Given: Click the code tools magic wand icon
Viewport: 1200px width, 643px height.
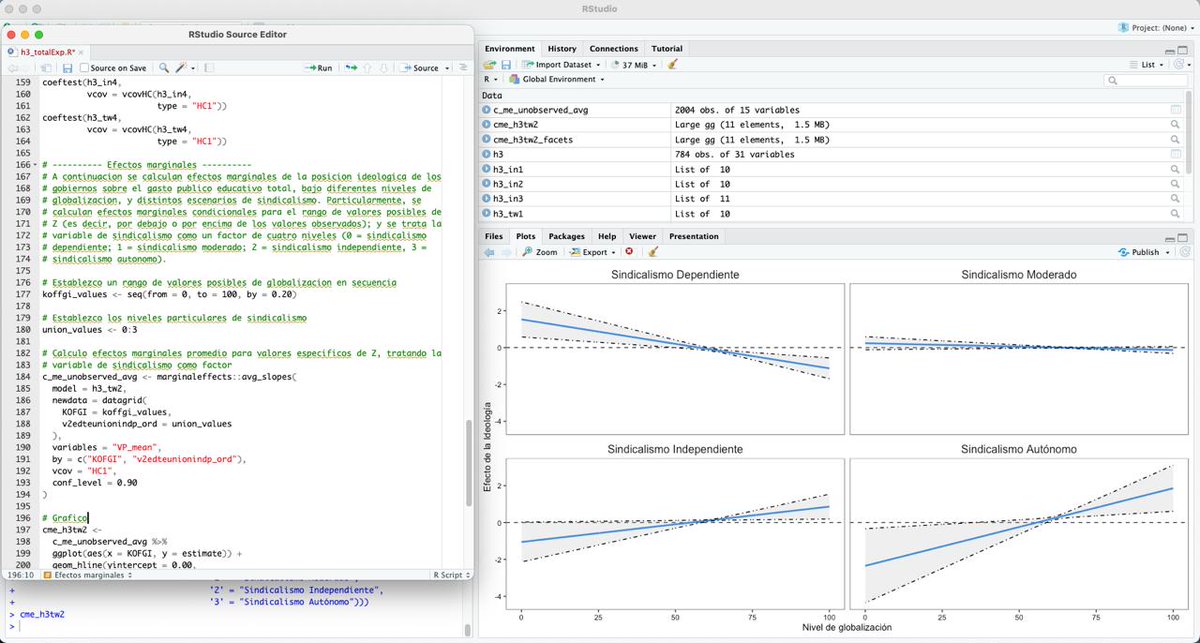Looking at the screenshot, I should (x=182, y=68).
